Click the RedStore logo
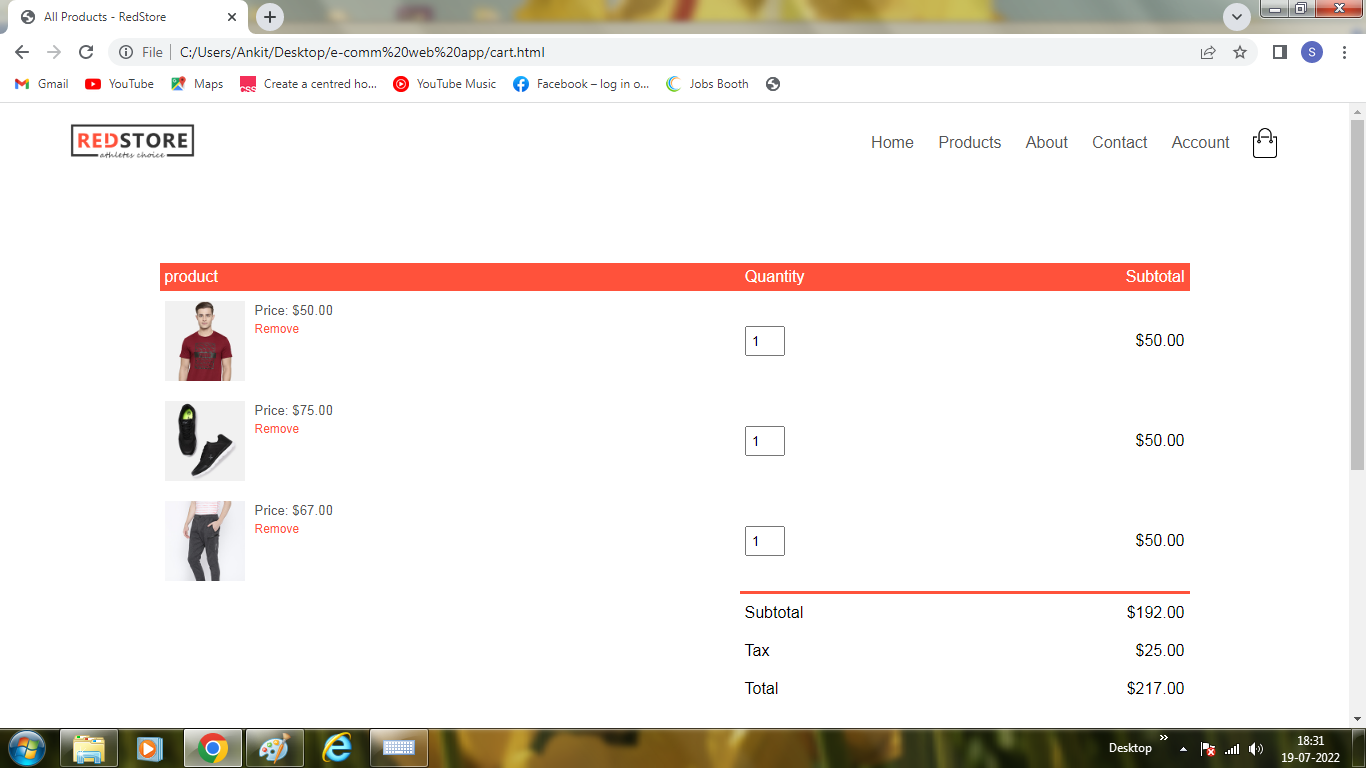Screen dimensions: 1366x768 pos(132,142)
